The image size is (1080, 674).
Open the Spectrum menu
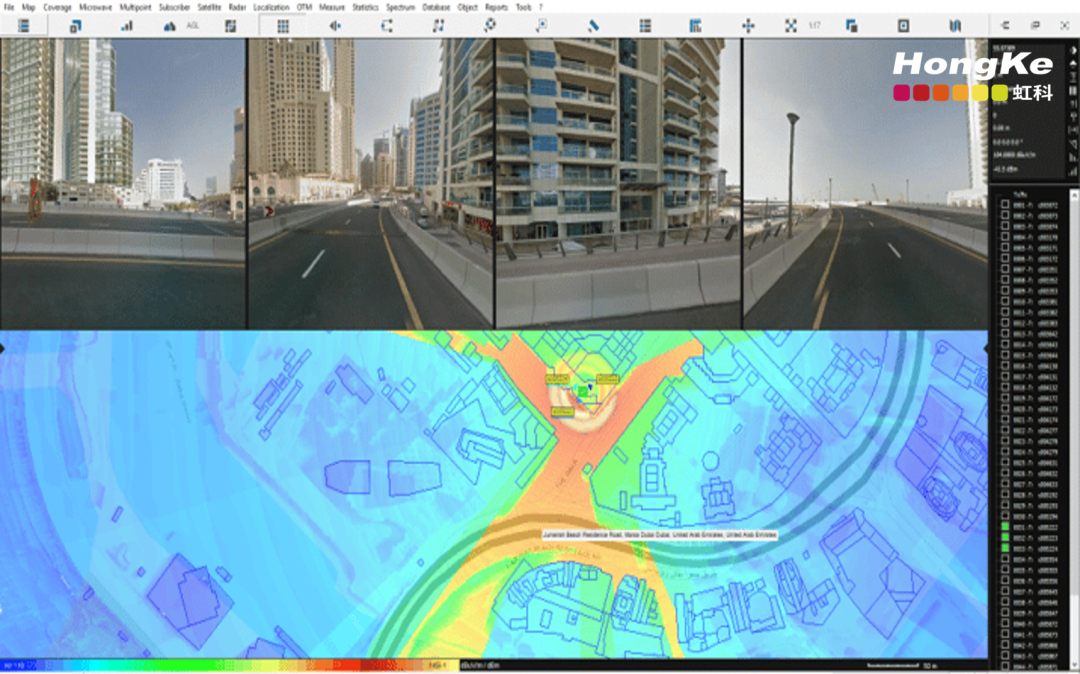[400, 7]
